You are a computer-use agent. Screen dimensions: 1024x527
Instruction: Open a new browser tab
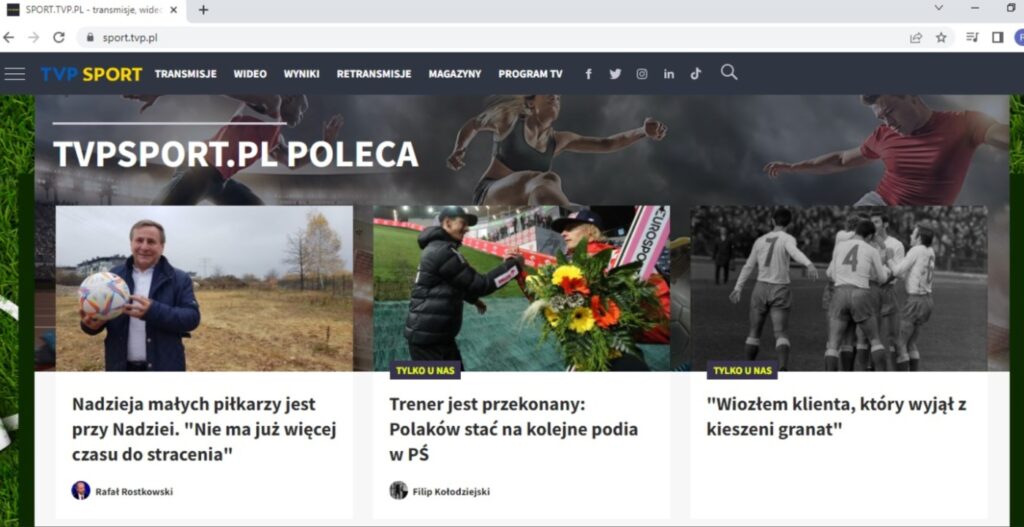click(203, 10)
